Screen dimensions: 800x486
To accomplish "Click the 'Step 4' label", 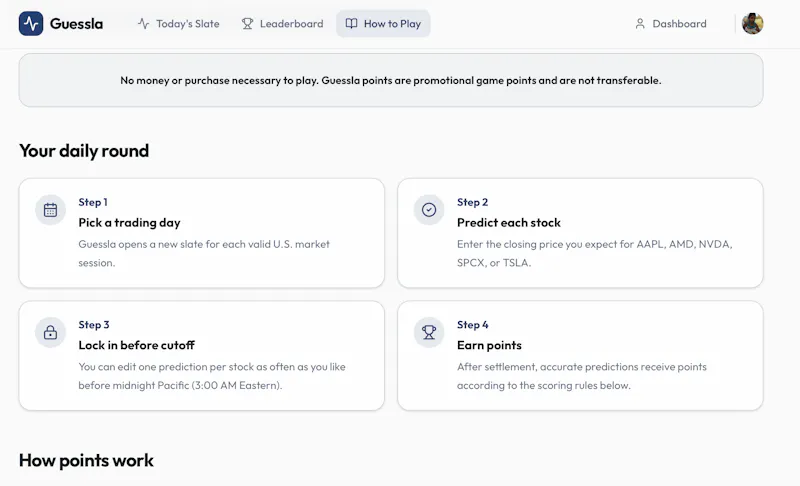I will (x=472, y=324).
